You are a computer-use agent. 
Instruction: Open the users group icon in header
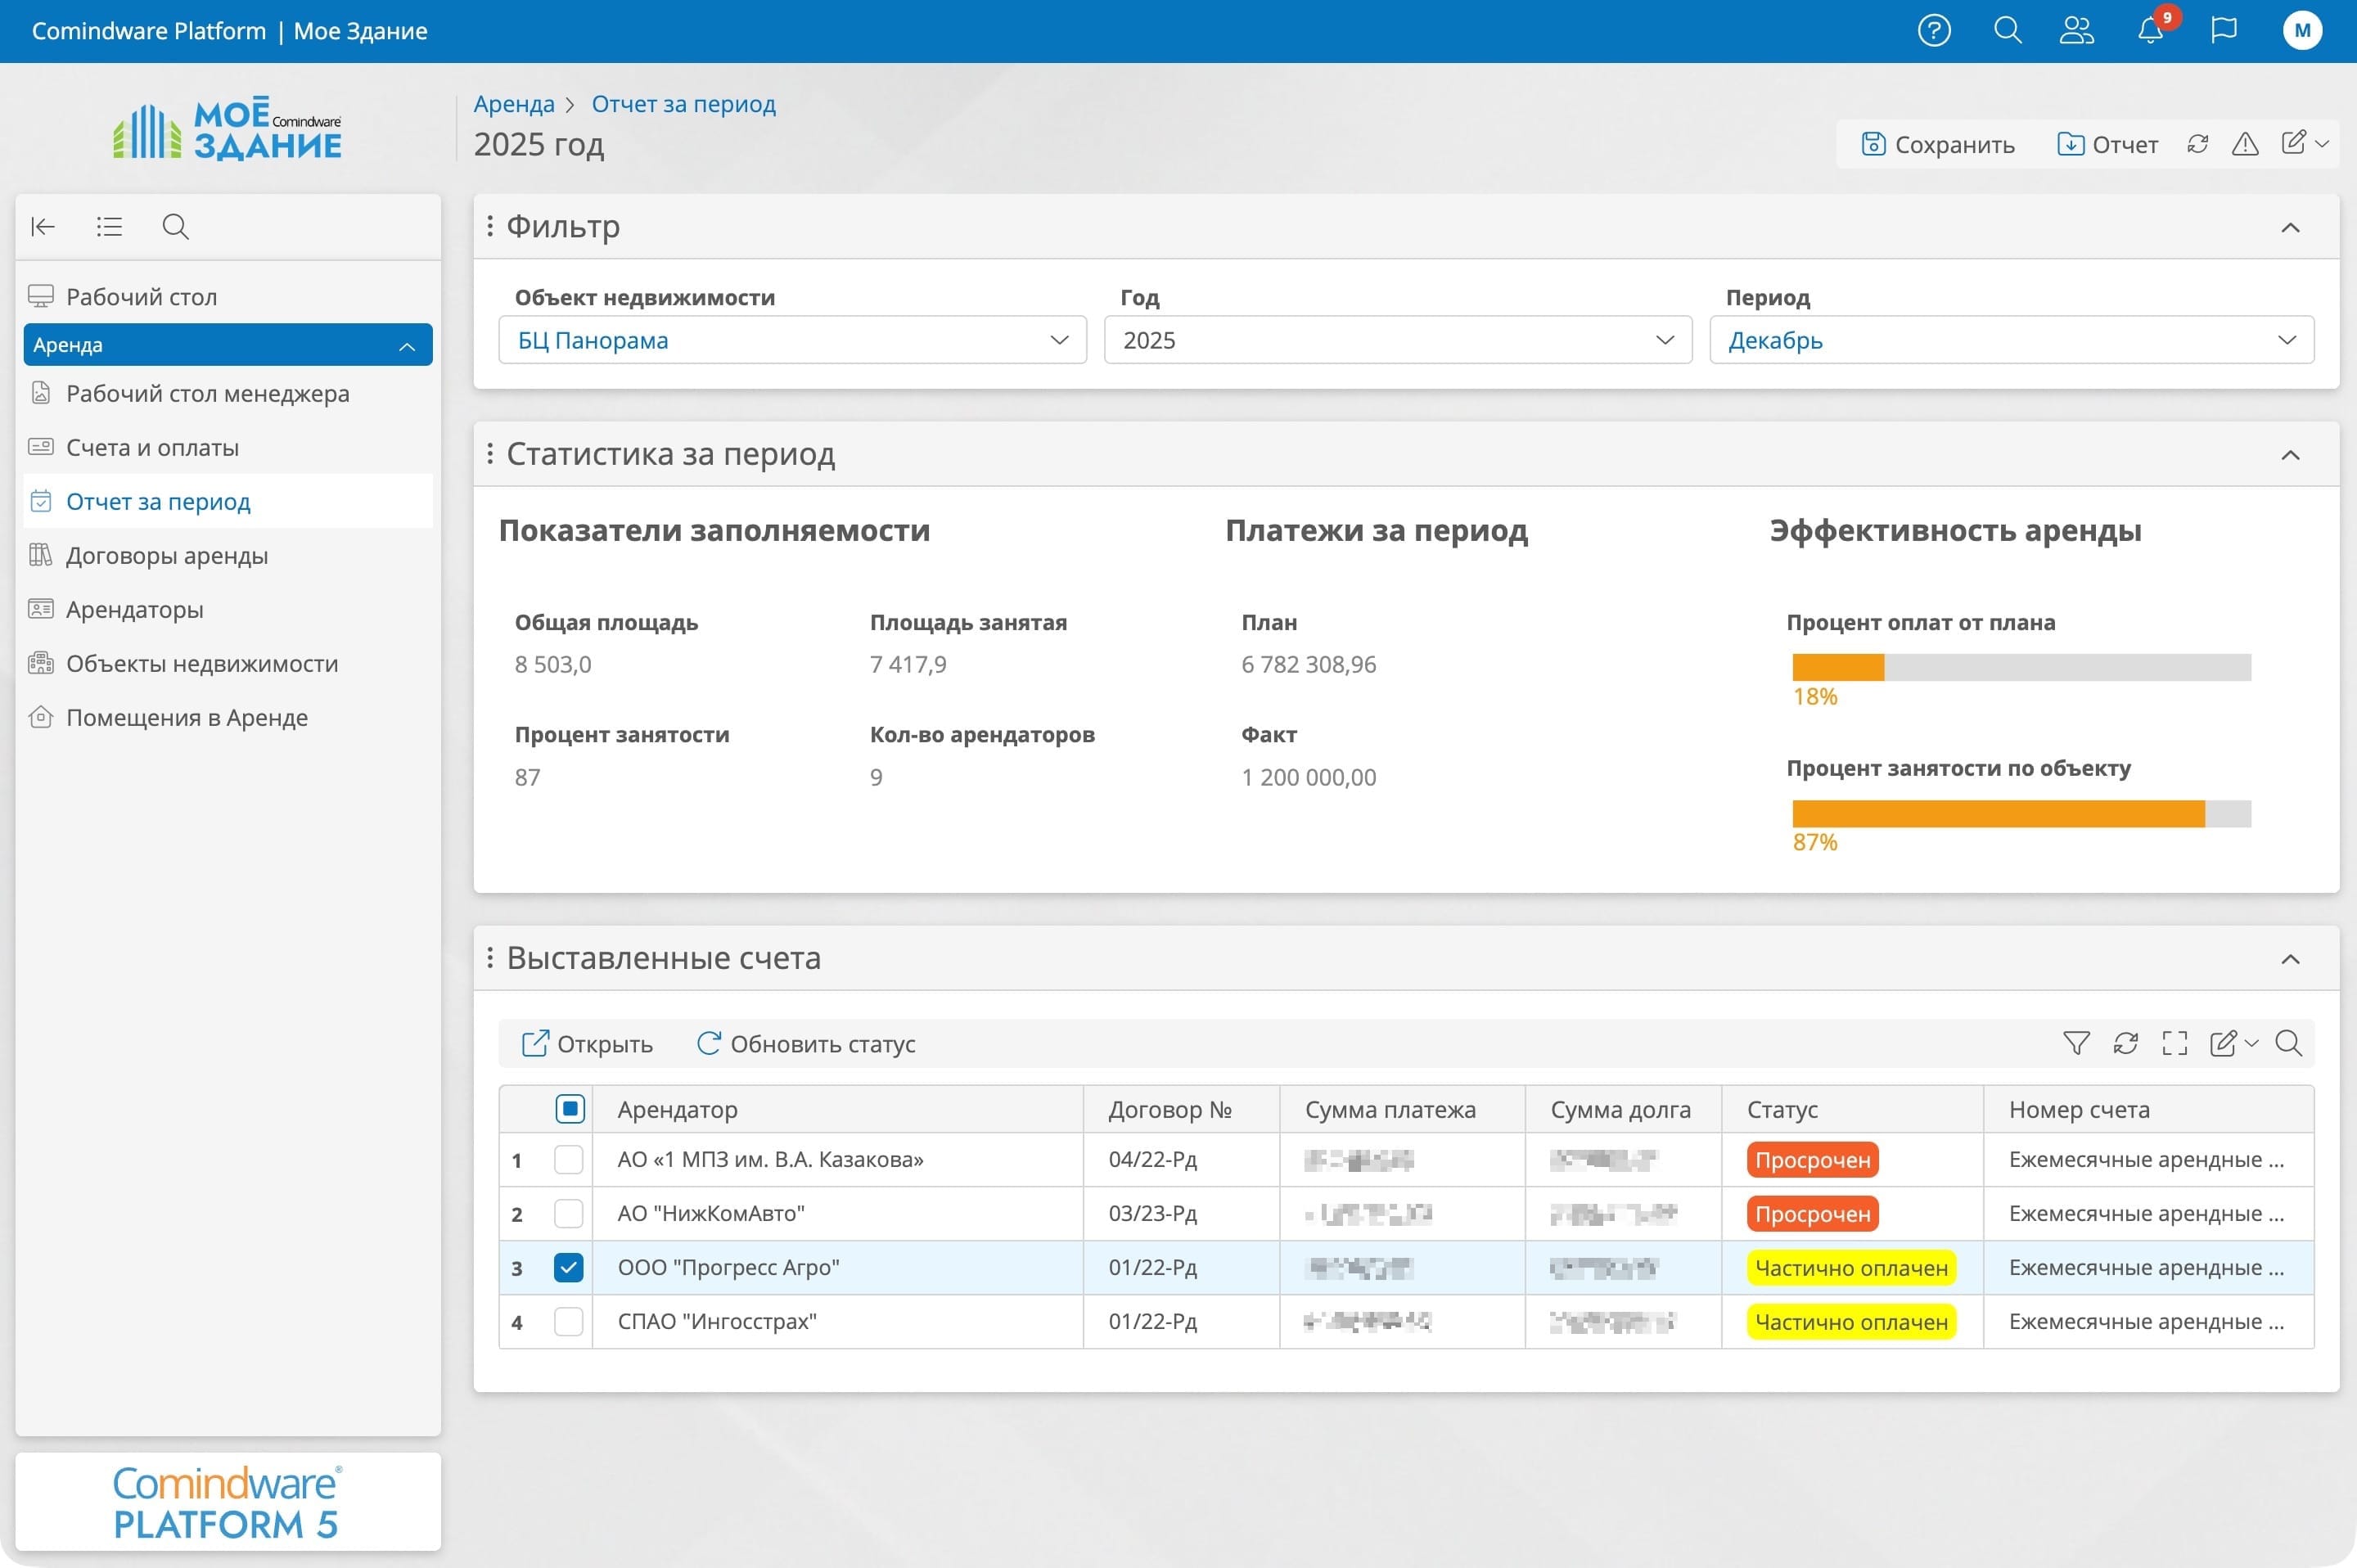click(2077, 31)
